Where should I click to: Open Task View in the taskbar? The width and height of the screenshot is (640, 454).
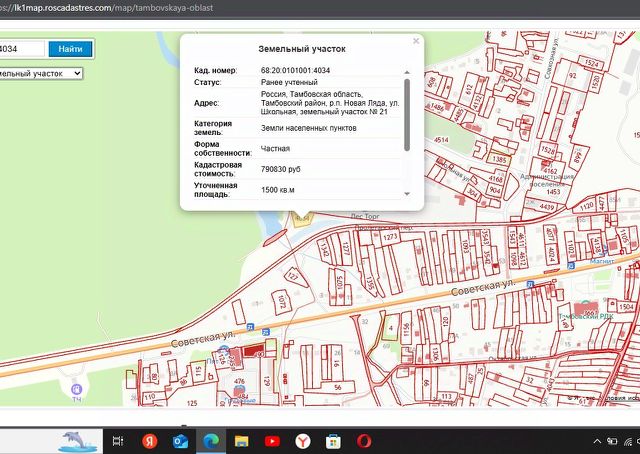coord(118,441)
